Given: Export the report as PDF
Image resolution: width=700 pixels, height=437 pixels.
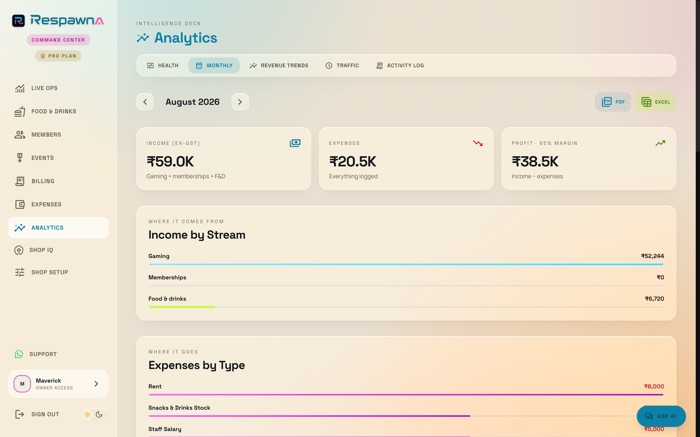Looking at the screenshot, I should 613,102.
